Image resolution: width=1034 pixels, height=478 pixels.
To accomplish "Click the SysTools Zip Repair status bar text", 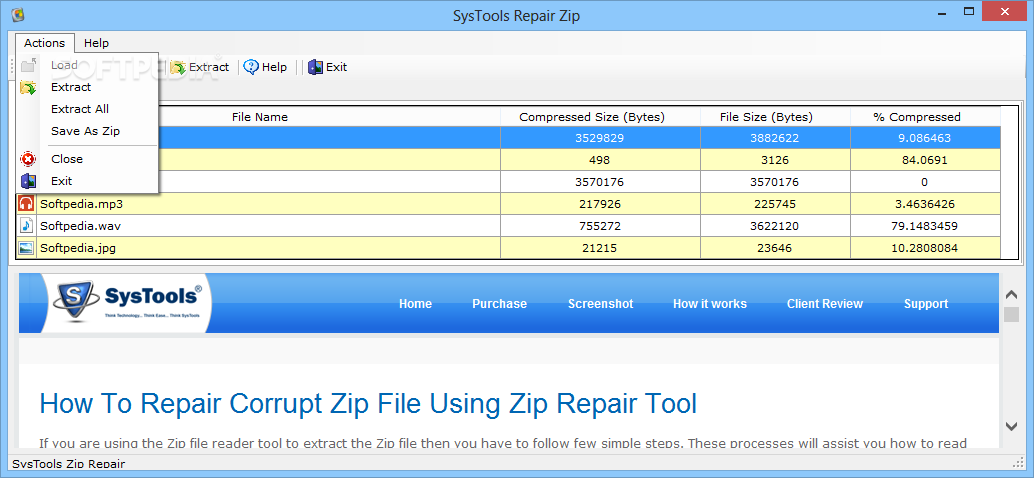I will [69, 463].
